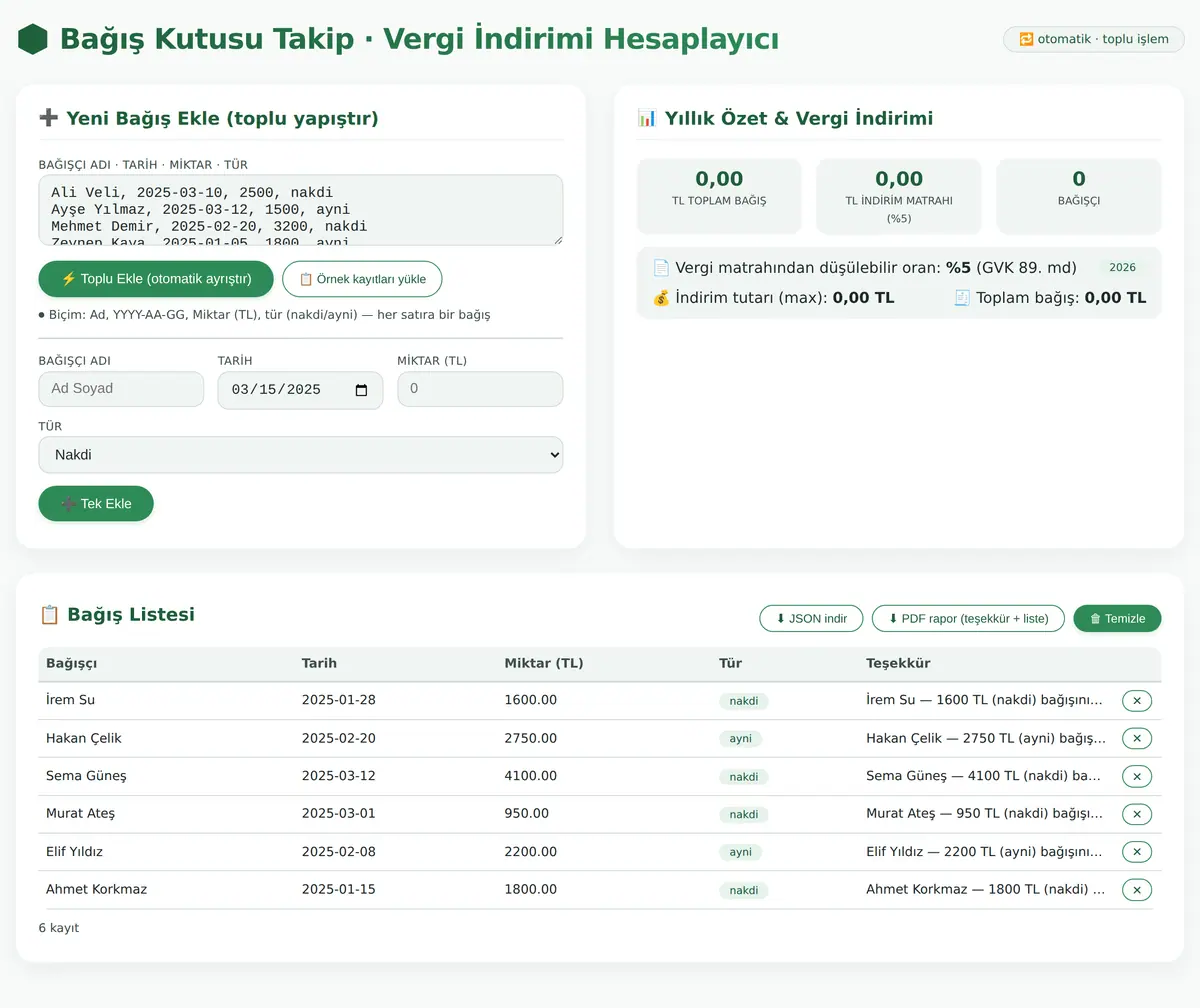
Task: Click the Tür column header in the table
Action: pos(730,664)
